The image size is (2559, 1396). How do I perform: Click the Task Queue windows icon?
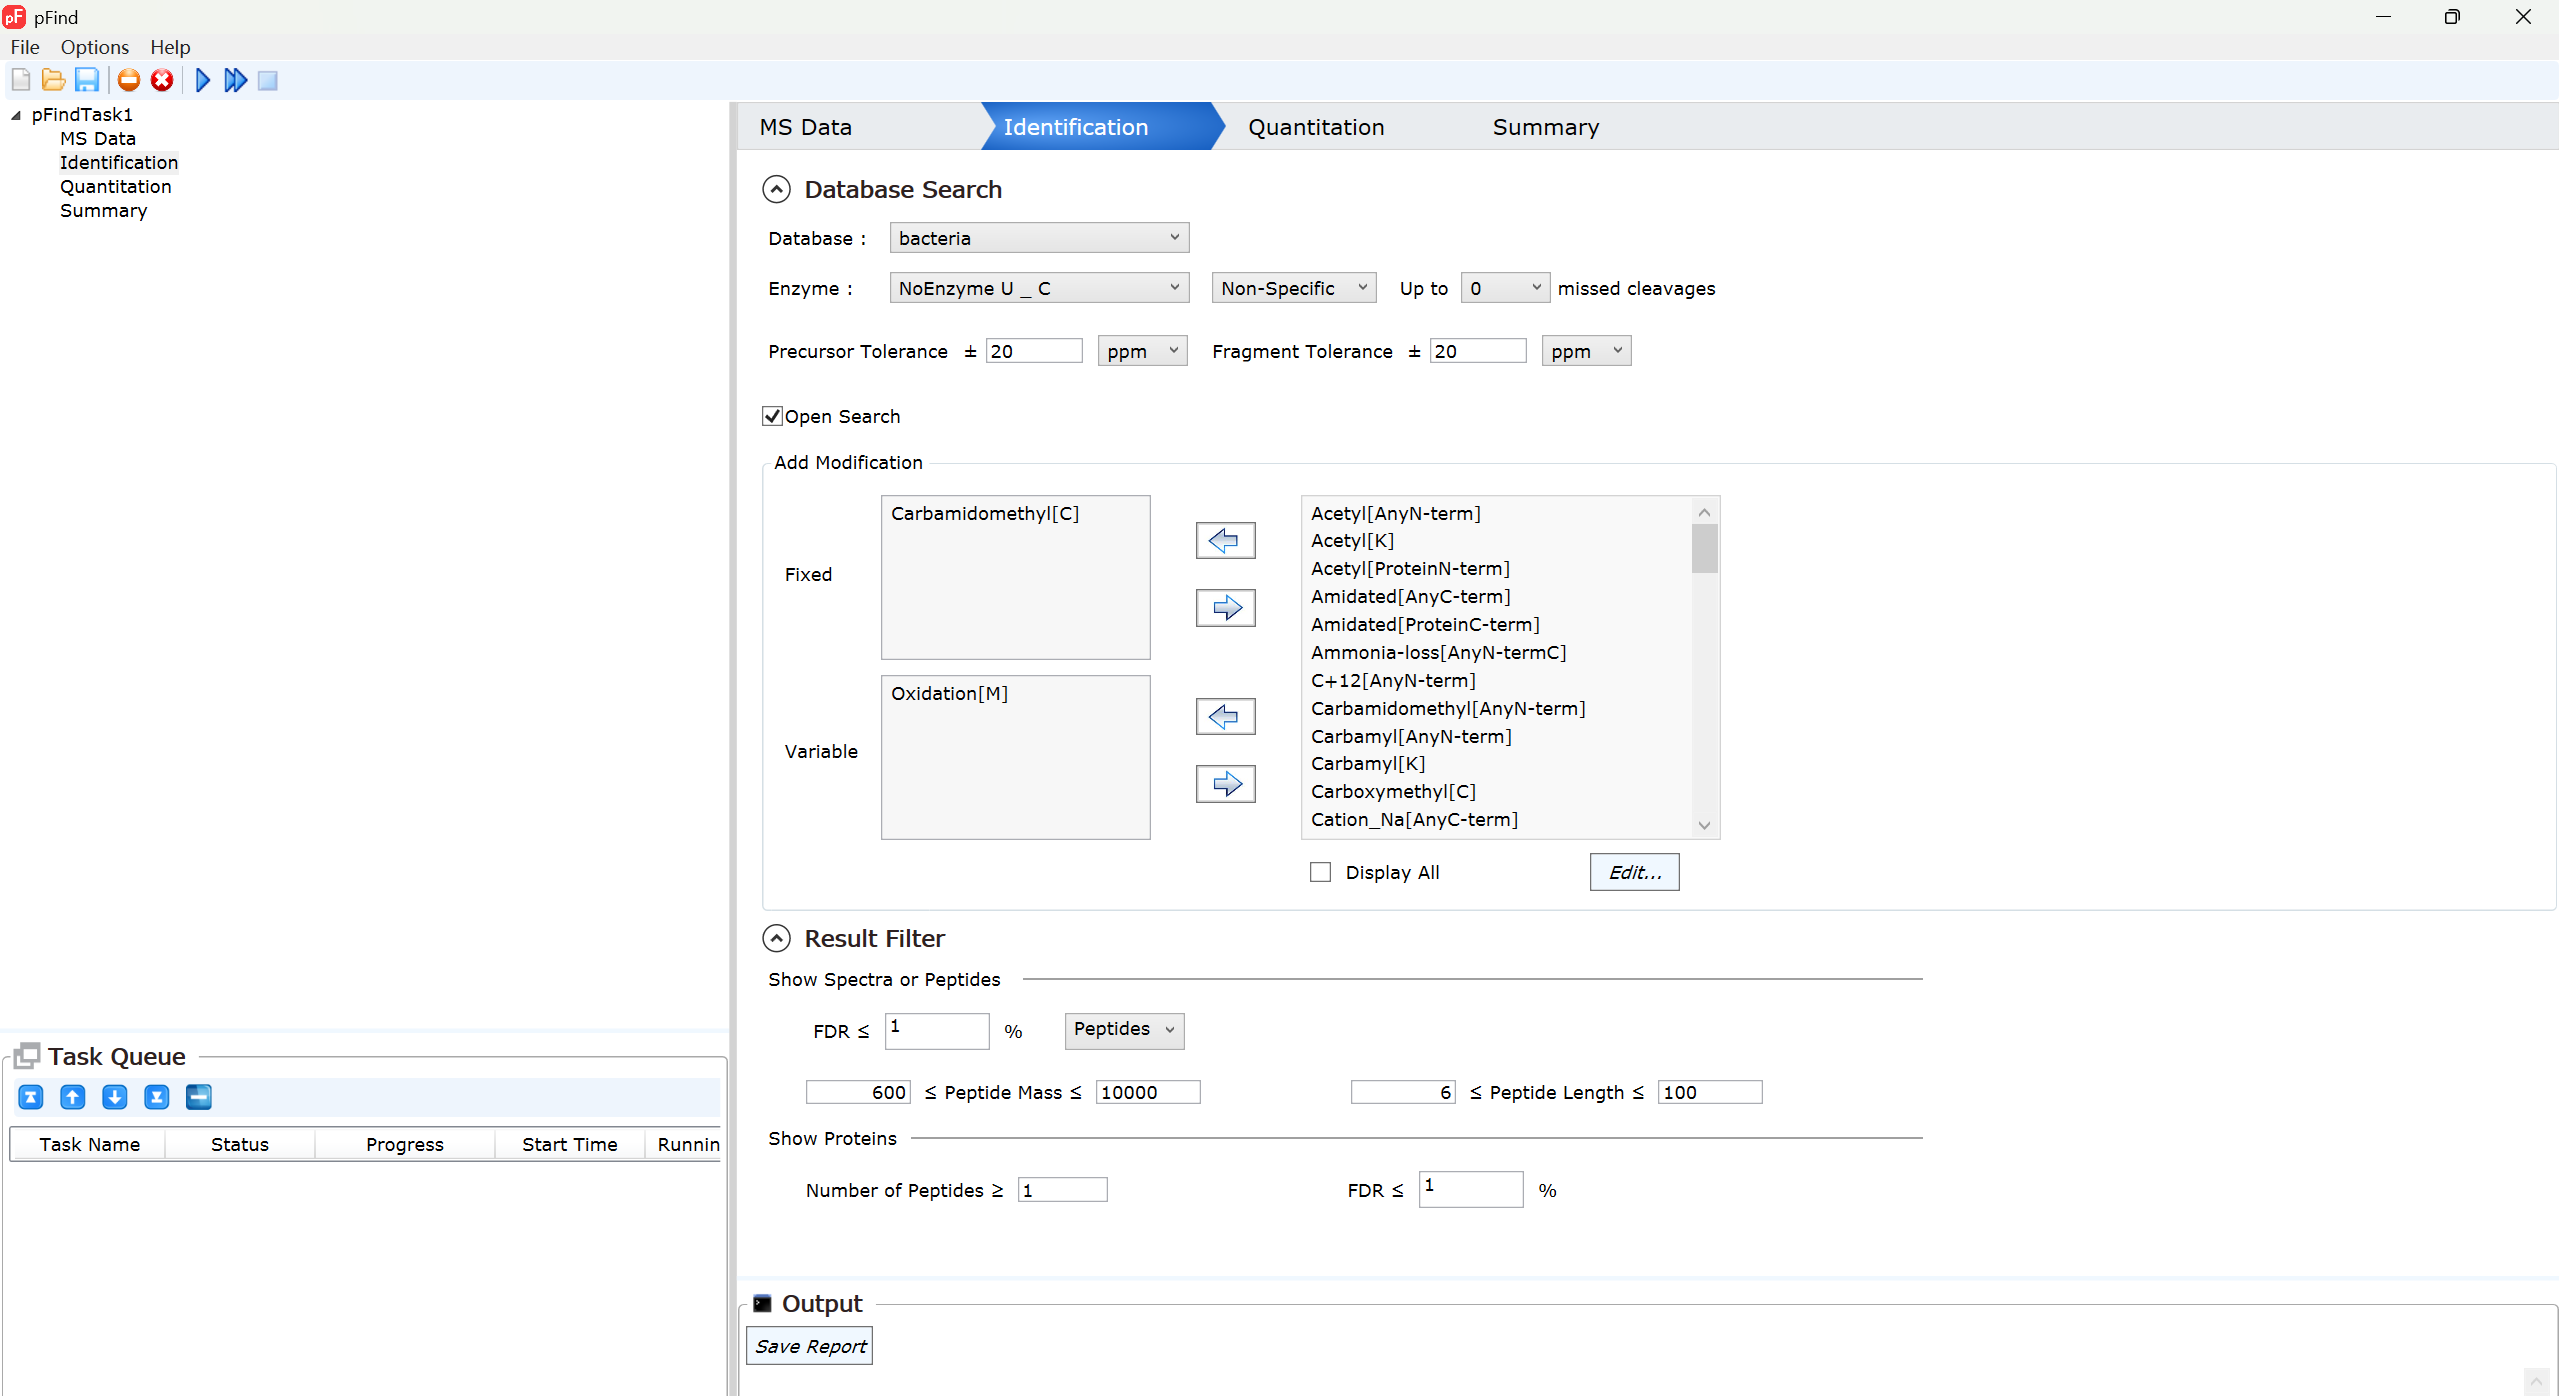point(27,1056)
